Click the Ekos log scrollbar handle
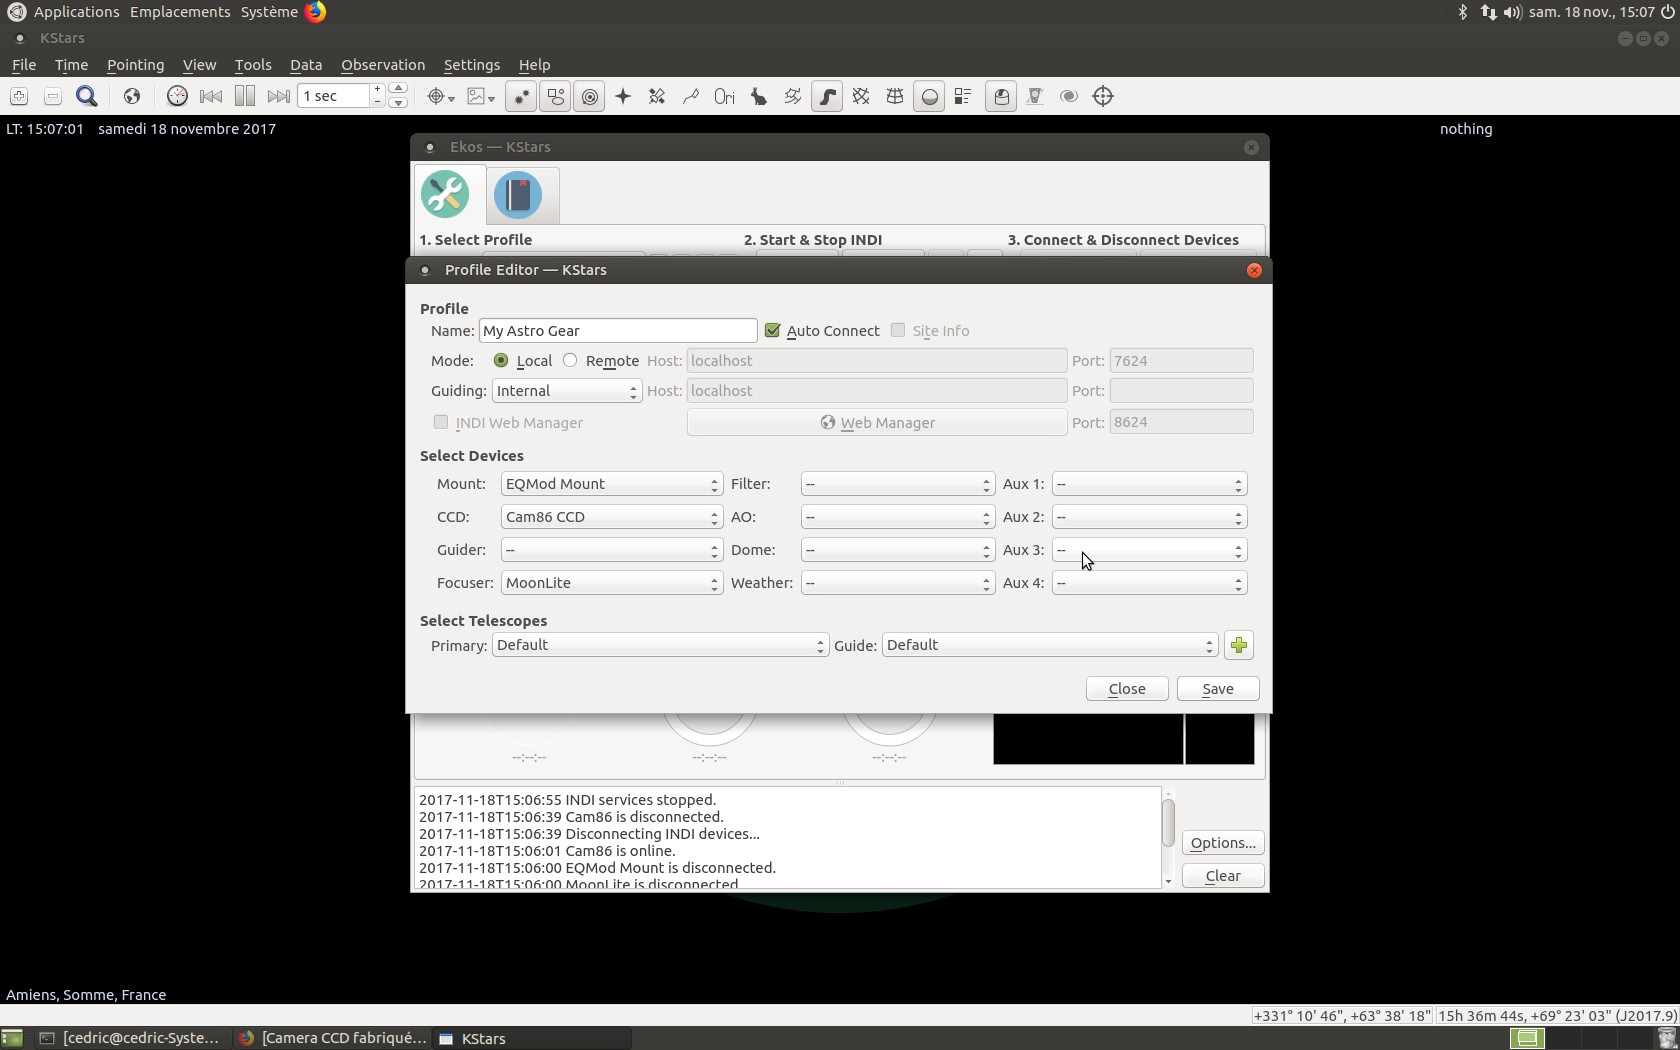The width and height of the screenshot is (1680, 1050). click(x=1168, y=822)
